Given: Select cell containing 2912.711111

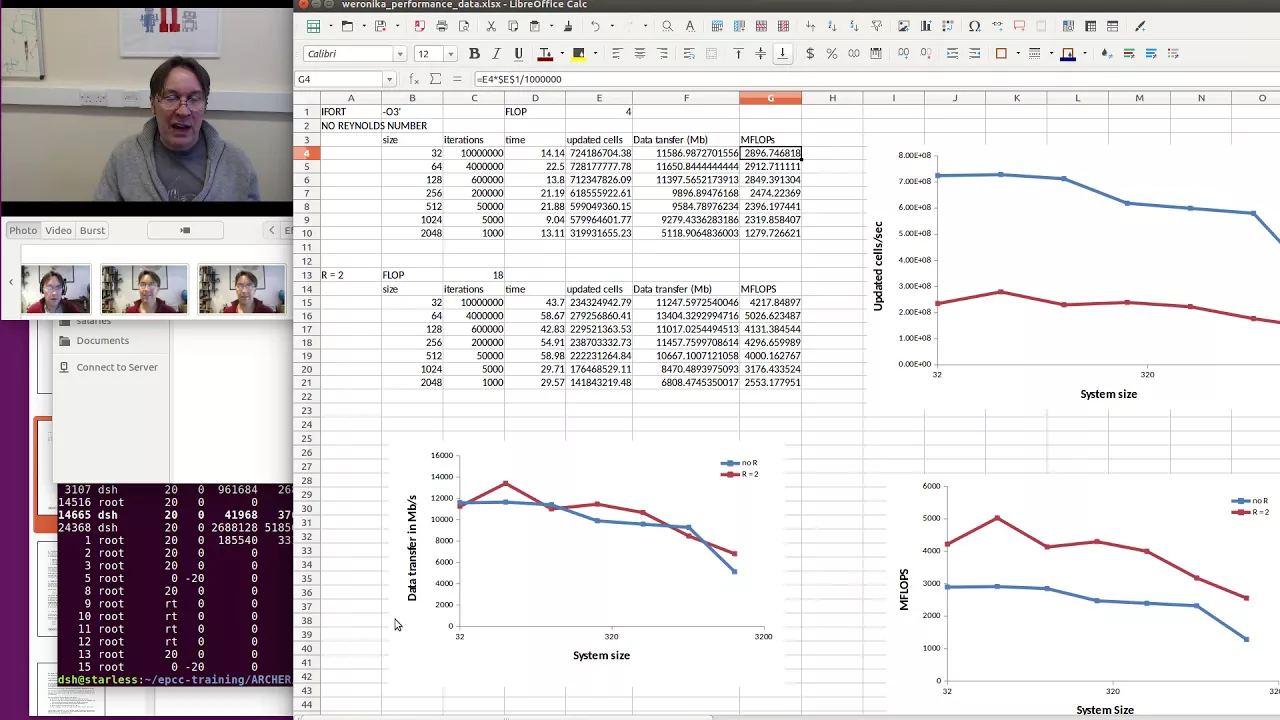Looking at the screenshot, I should pyautogui.click(x=770, y=167).
